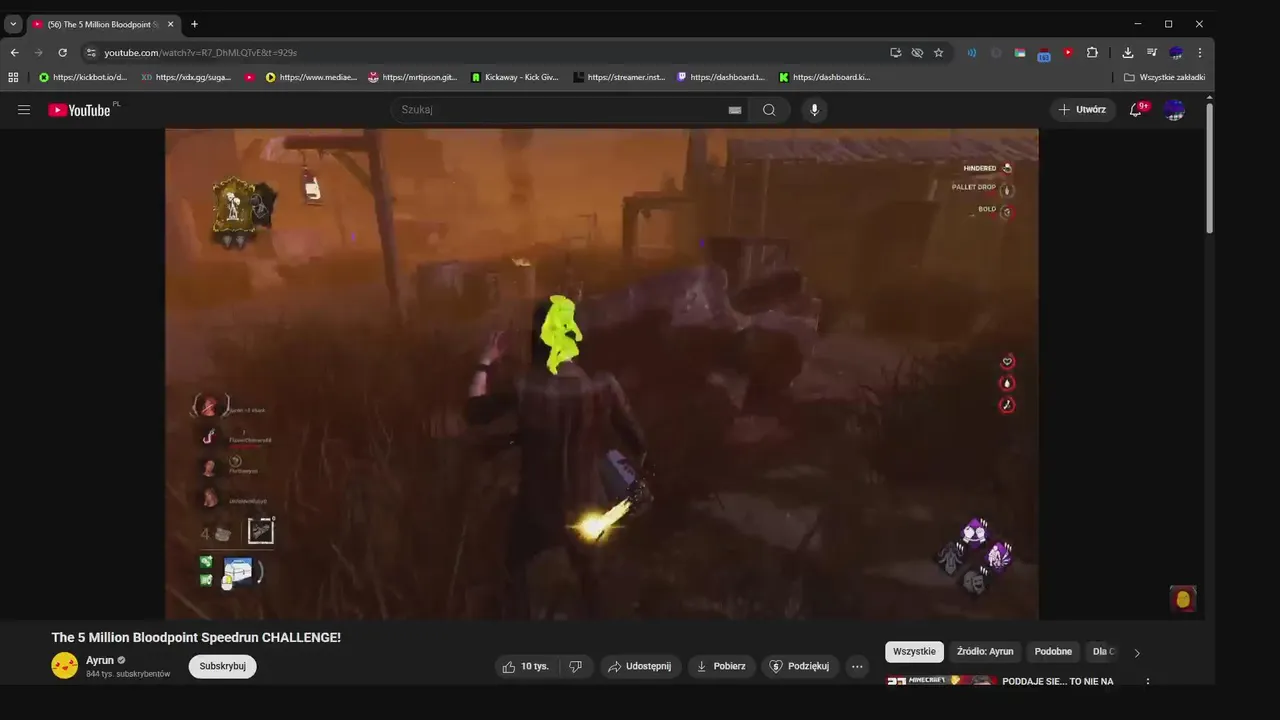The width and height of the screenshot is (1280, 720).
Task: Open the apps grid in bookmarks bar
Action: 13,77
